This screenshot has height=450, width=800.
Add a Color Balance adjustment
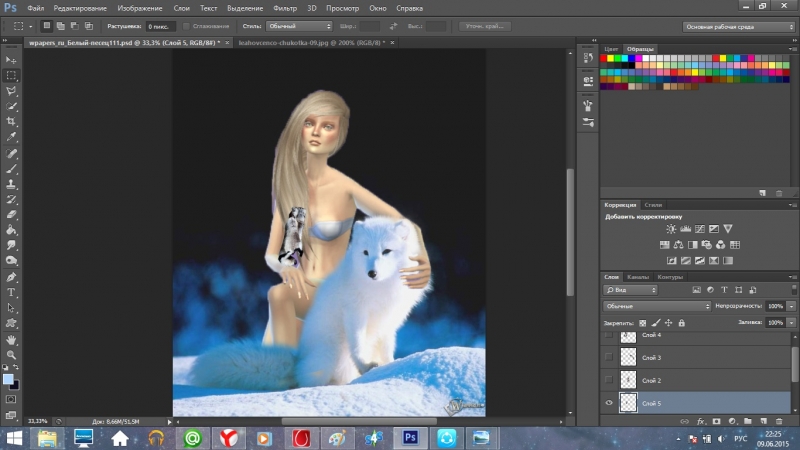pyautogui.click(x=678, y=245)
